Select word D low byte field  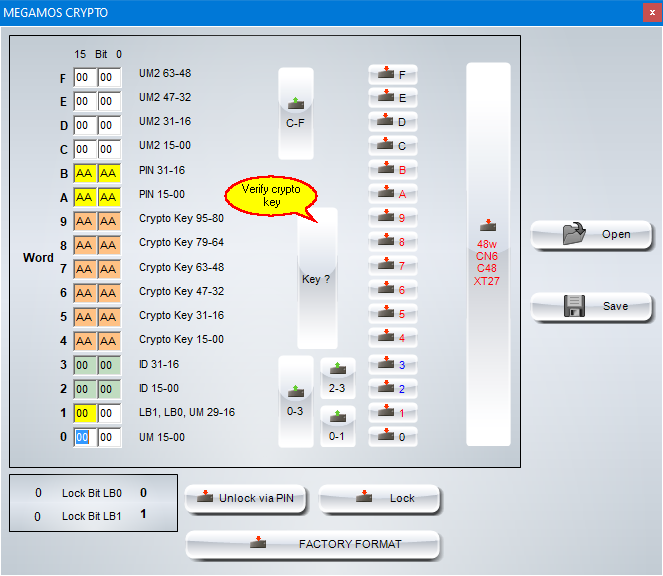(x=110, y=126)
